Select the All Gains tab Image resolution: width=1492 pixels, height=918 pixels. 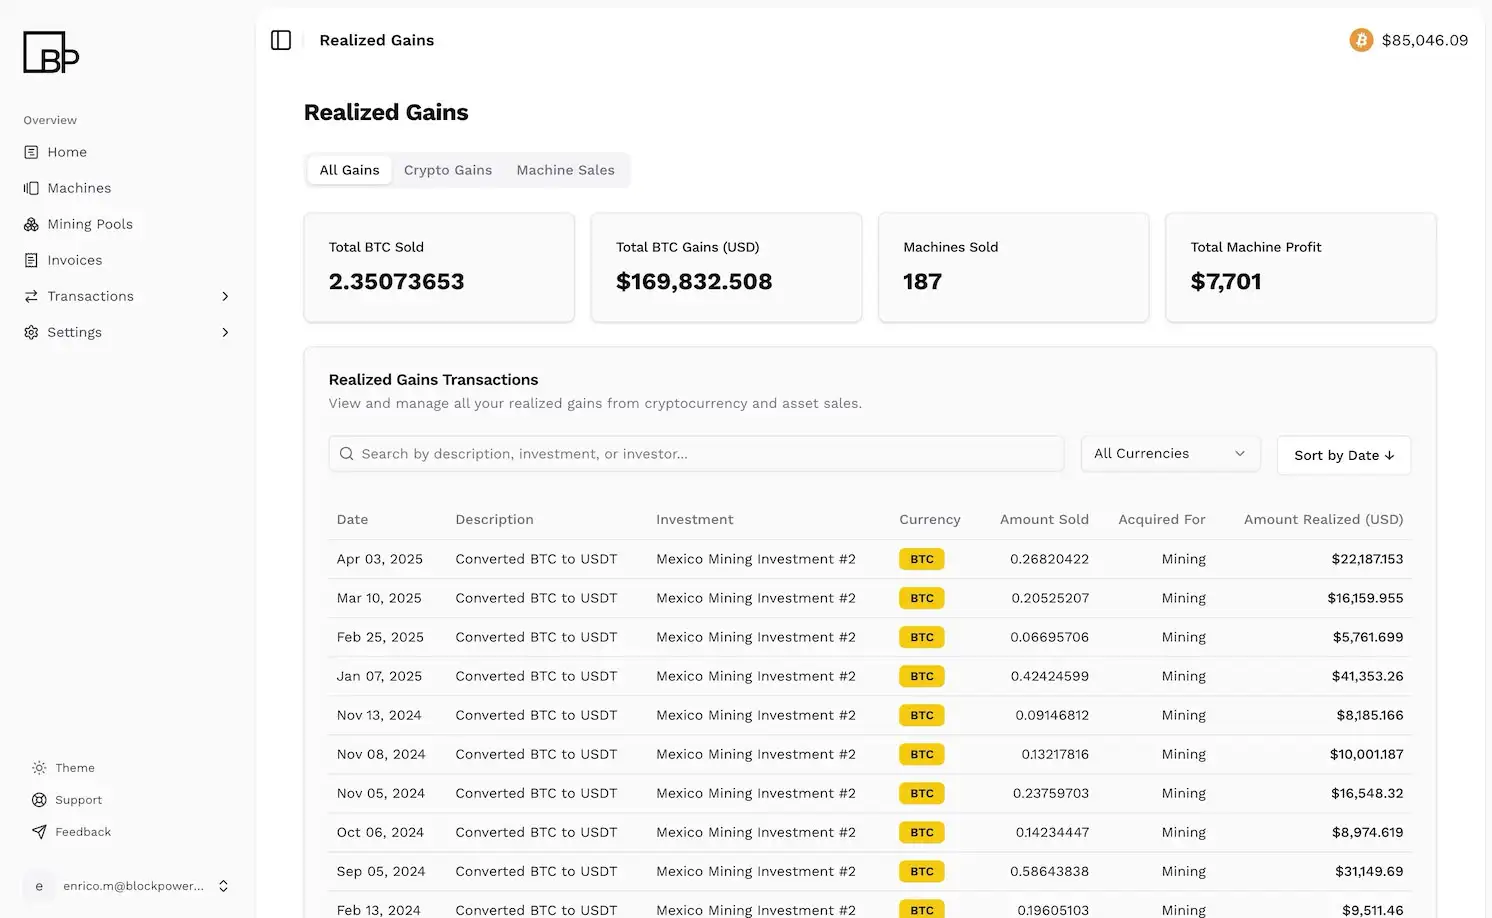pos(349,170)
